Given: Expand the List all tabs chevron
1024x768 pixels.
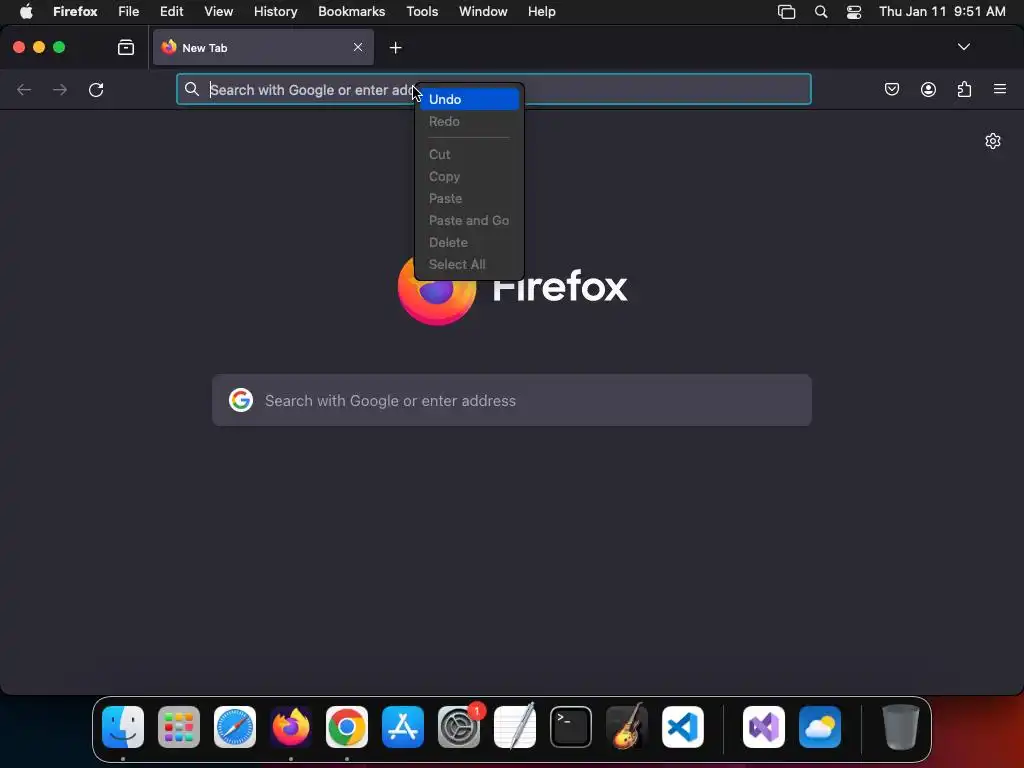Looking at the screenshot, I should [963, 47].
